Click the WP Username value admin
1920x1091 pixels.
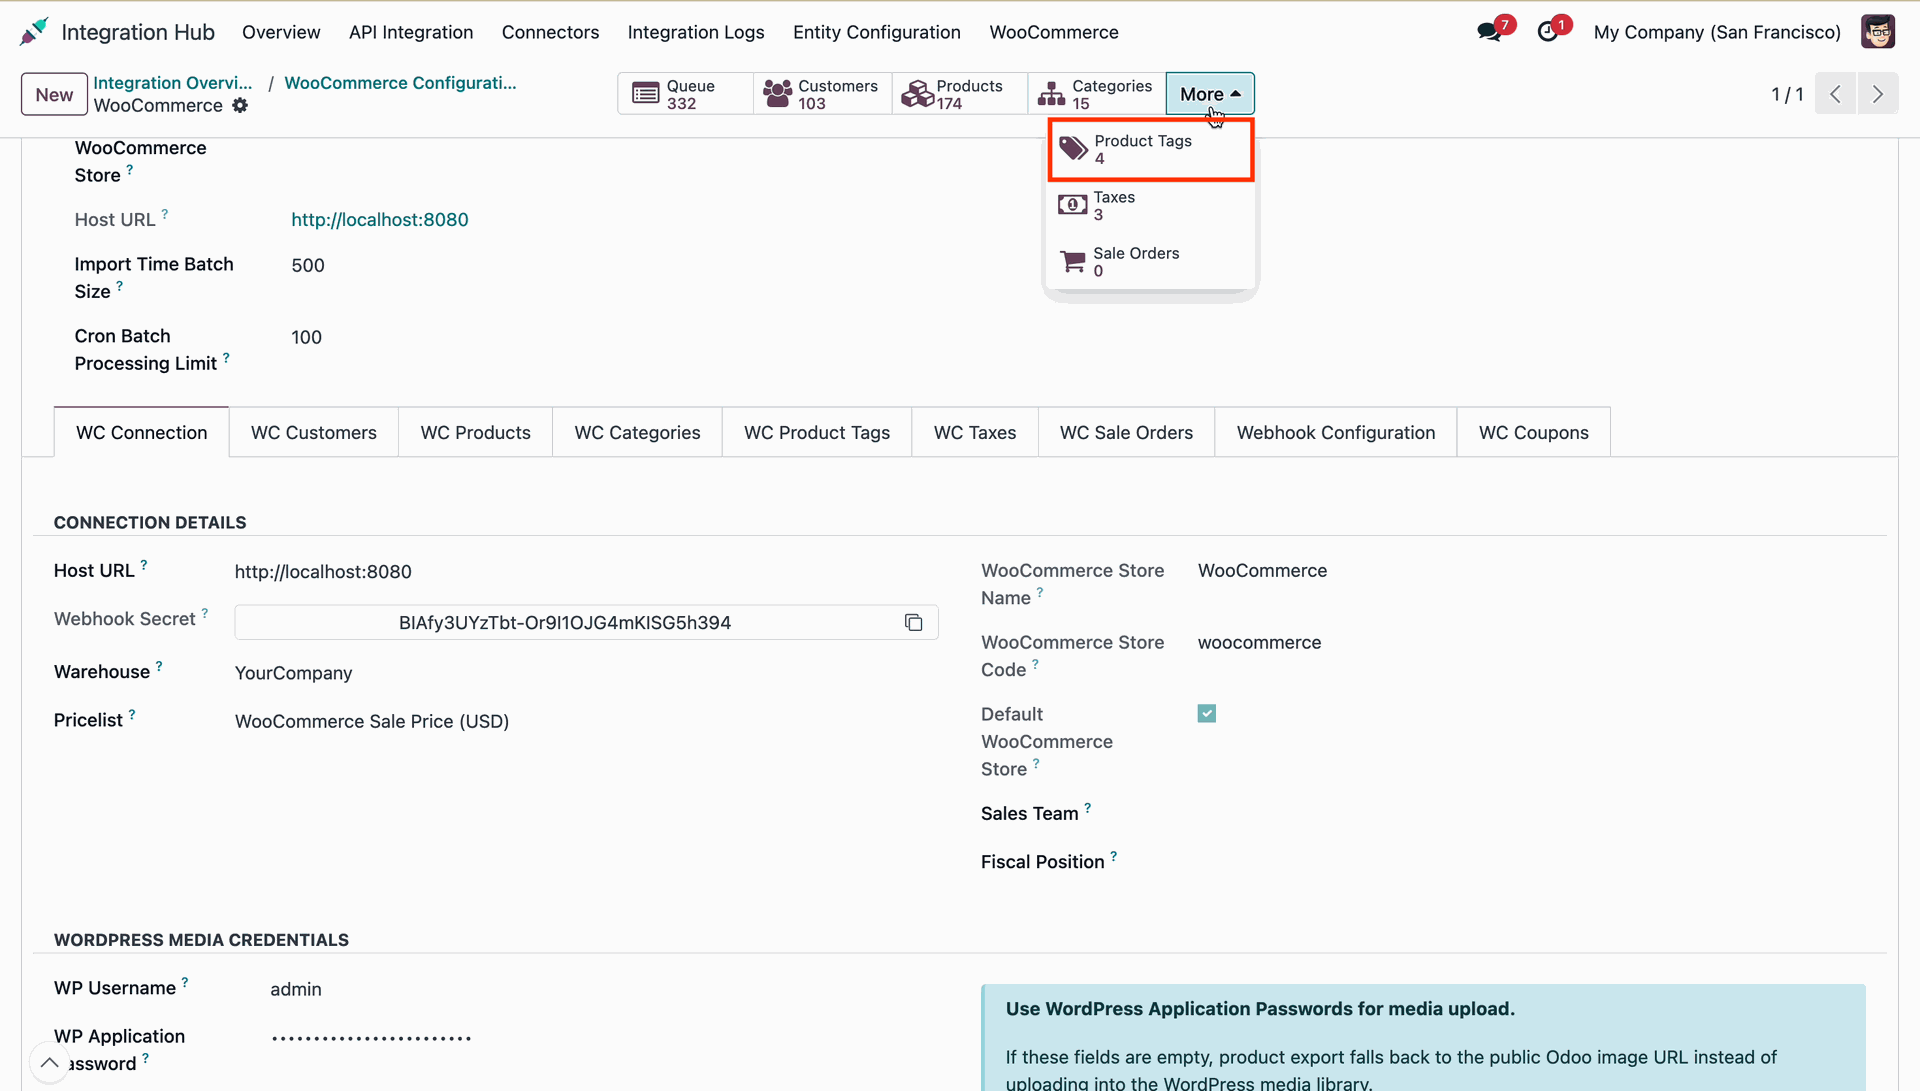coord(296,989)
